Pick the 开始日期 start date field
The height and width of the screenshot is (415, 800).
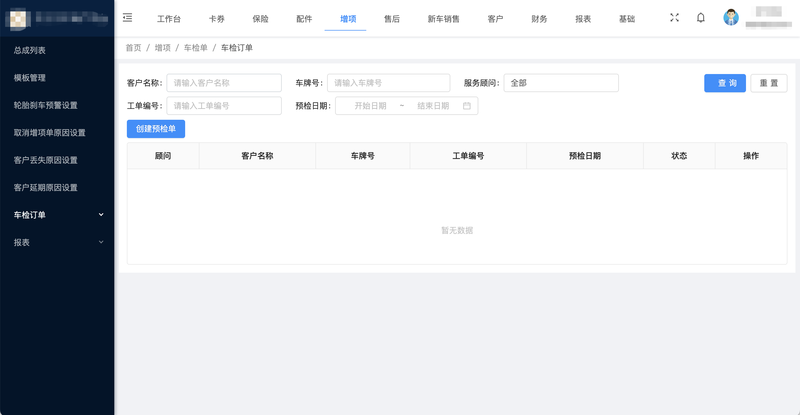click(370, 105)
